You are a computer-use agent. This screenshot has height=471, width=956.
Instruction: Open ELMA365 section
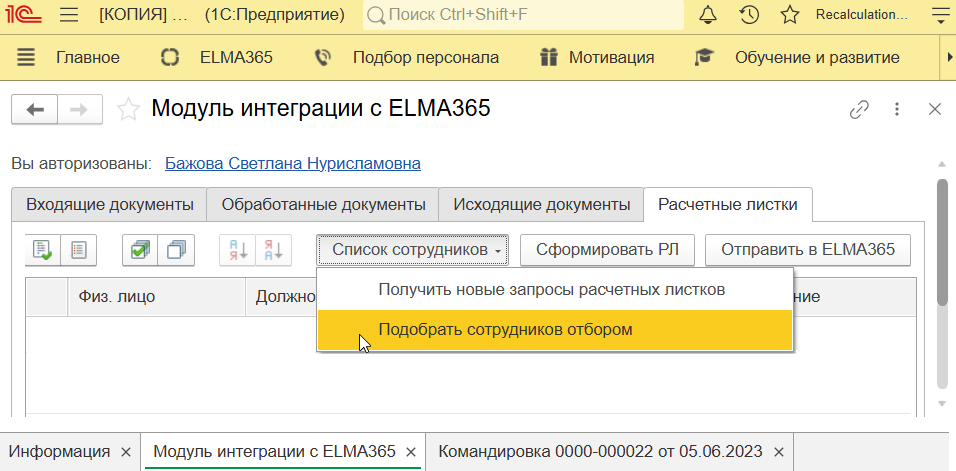pyautogui.click(x=237, y=58)
